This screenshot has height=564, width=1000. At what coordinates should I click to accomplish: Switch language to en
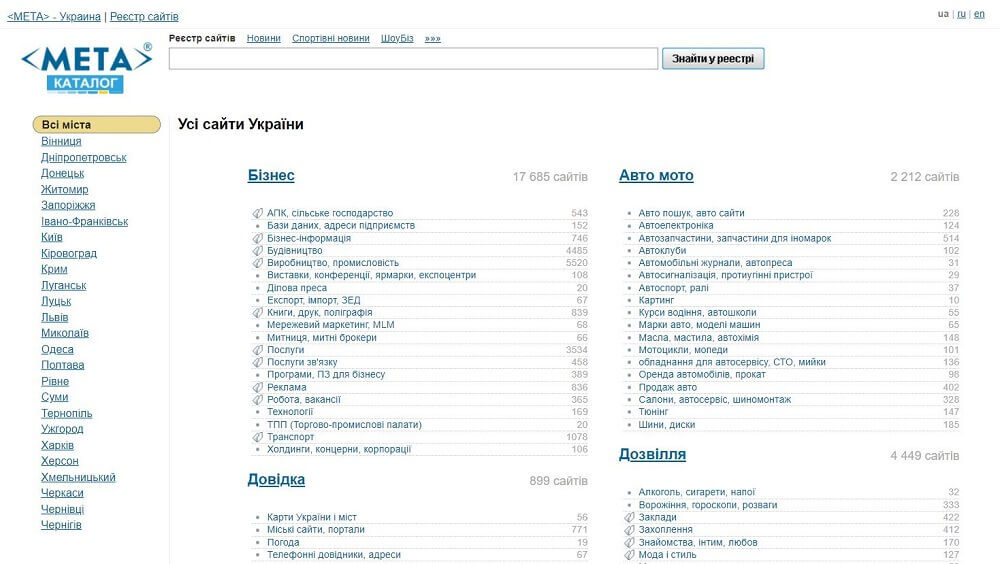click(x=979, y=14)
